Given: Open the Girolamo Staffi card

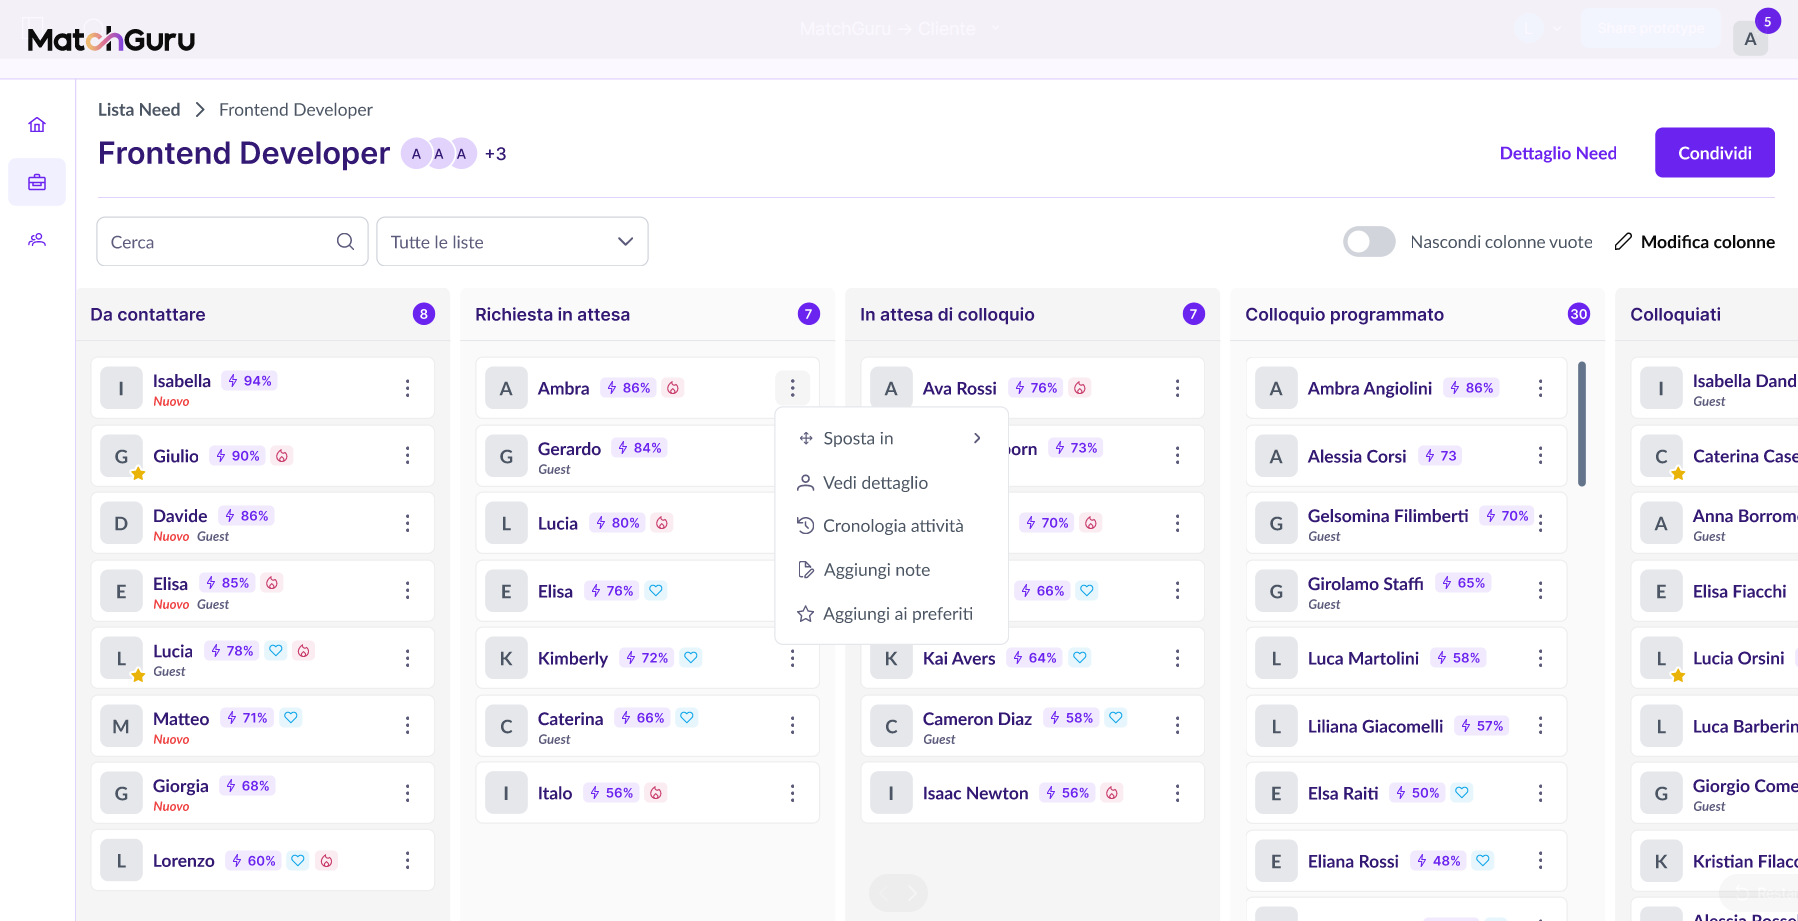Looking at the screenshot, I should (x=1406, y=591).
